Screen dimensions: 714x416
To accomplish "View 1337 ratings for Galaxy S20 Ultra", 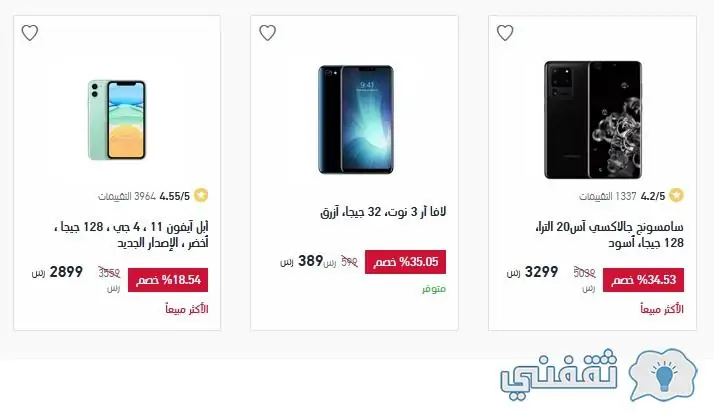I will click(607, 196).
